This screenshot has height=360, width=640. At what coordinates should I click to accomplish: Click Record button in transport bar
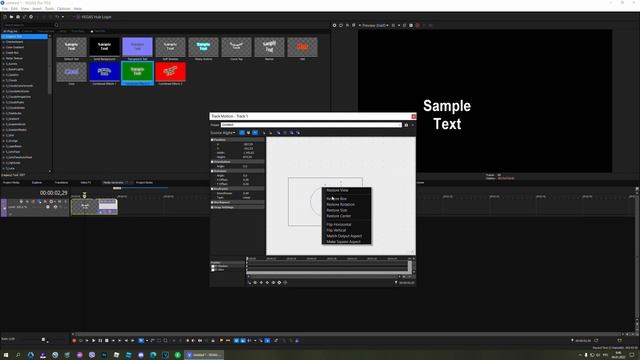click(x=74, y=340)
